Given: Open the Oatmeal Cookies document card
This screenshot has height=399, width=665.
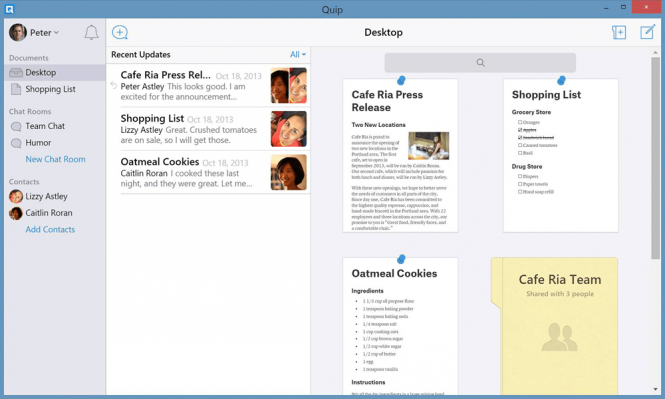Looking at the screenshot, I should click(x=400, y=326).
